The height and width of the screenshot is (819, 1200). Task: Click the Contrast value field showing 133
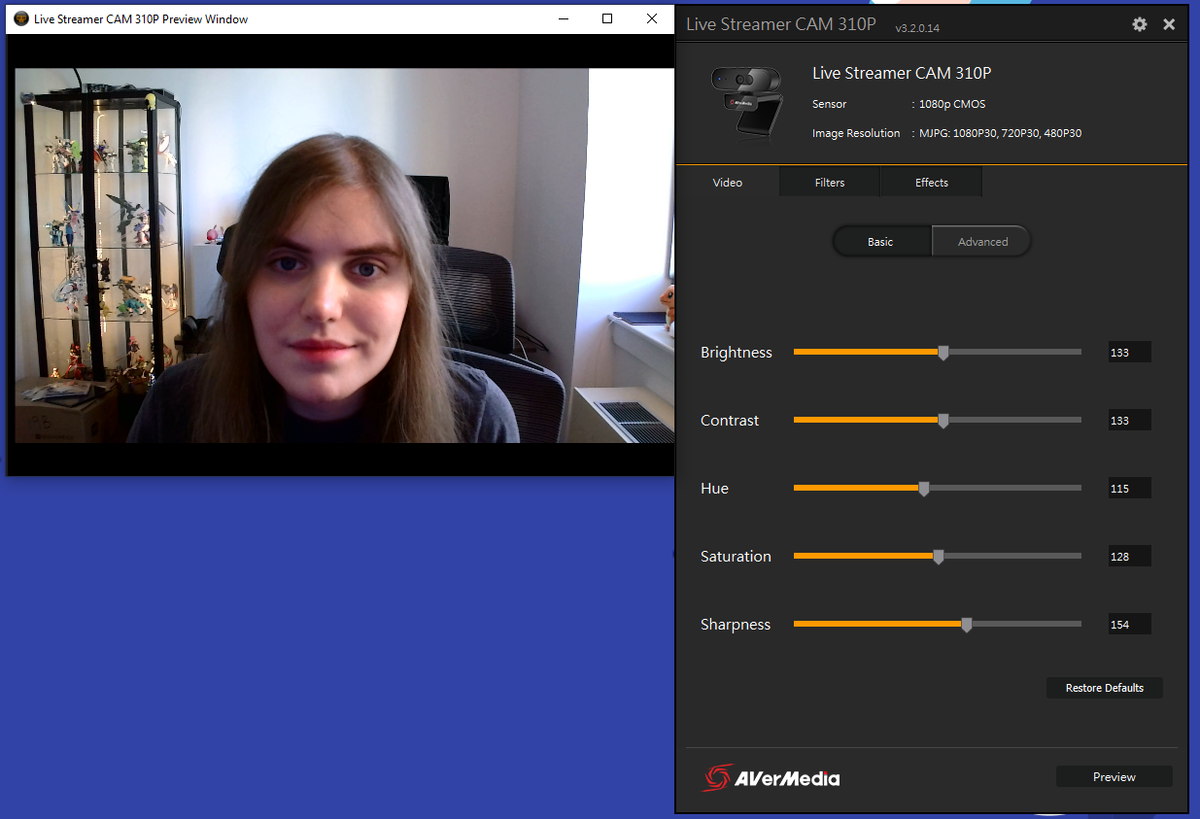[x=1129, y=420]
